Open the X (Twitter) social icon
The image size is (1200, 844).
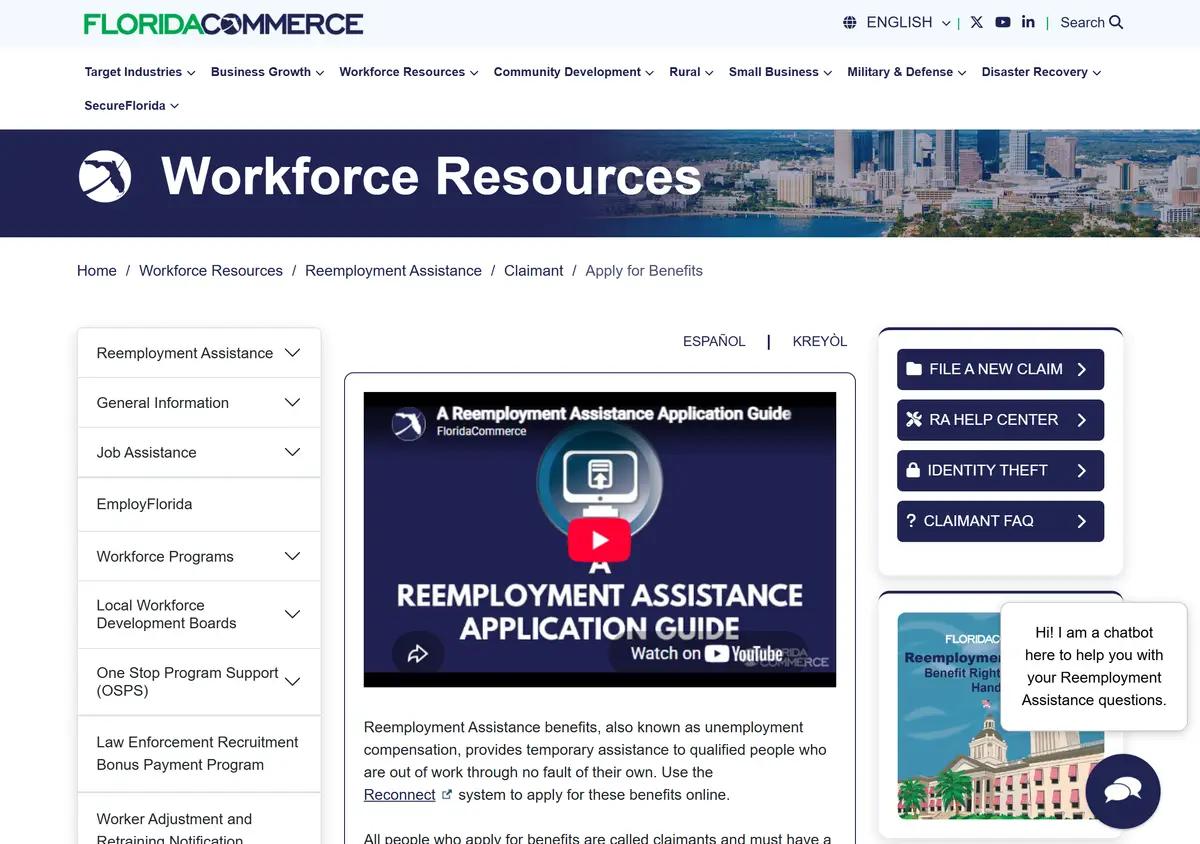coord(977,22)
